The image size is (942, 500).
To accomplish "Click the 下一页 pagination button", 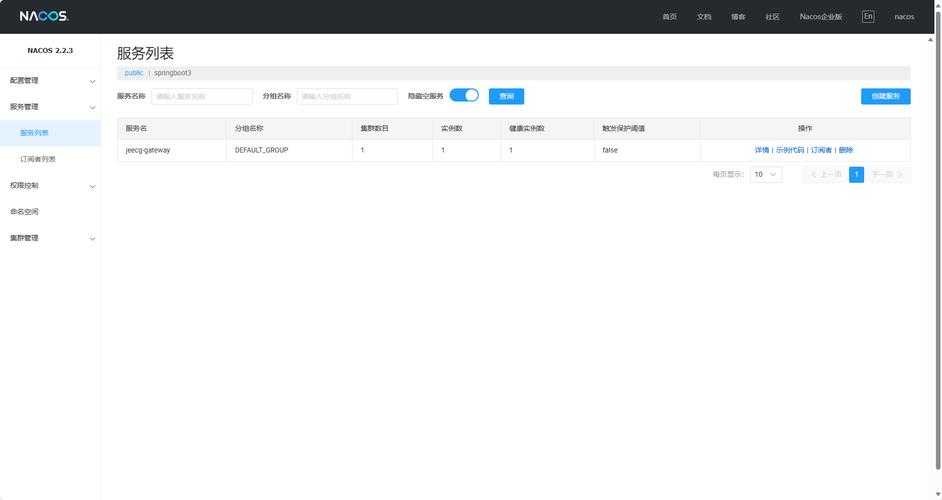I will point(887,174).
